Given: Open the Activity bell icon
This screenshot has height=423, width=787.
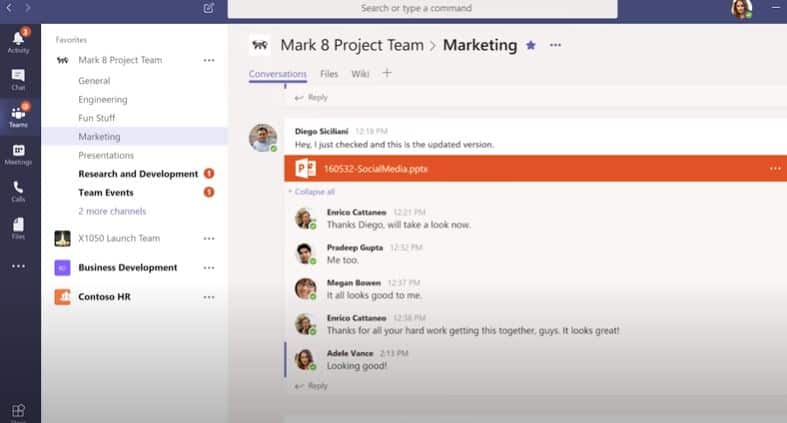Looking at the screenshot, I should 18,41.
